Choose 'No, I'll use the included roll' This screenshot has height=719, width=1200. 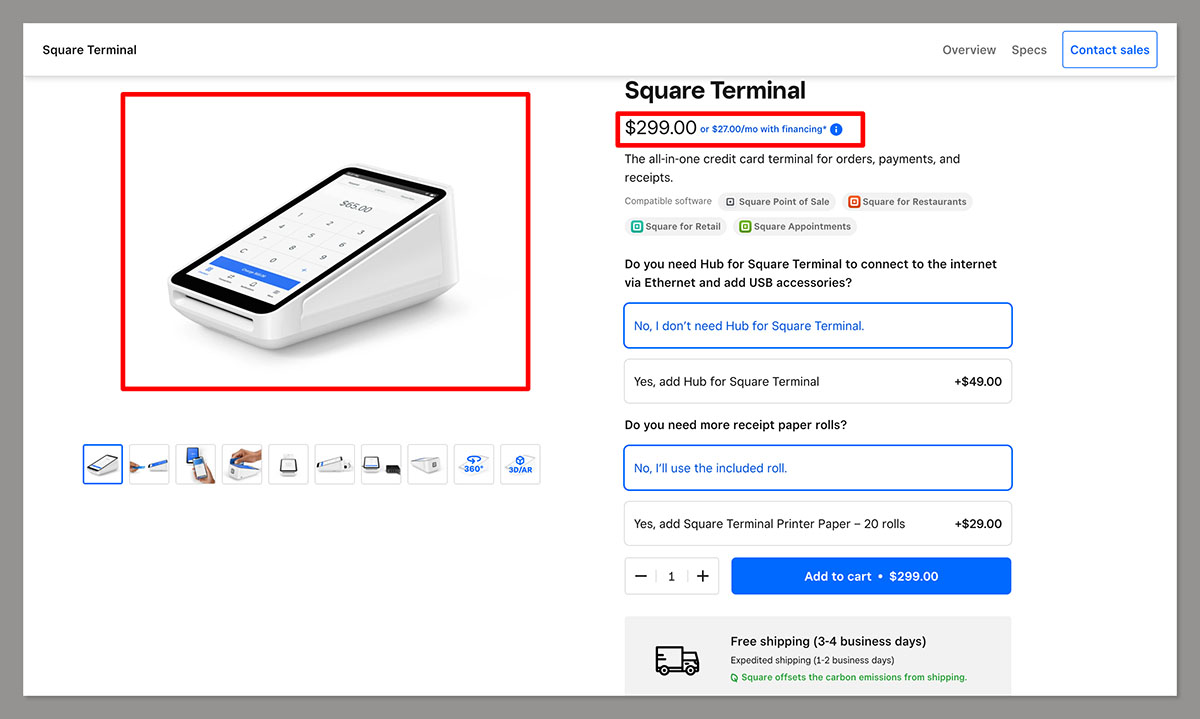[x=818, y=467]
